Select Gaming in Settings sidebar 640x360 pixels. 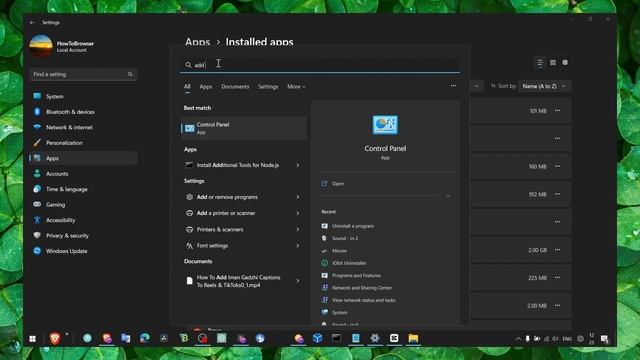(83, 205)
